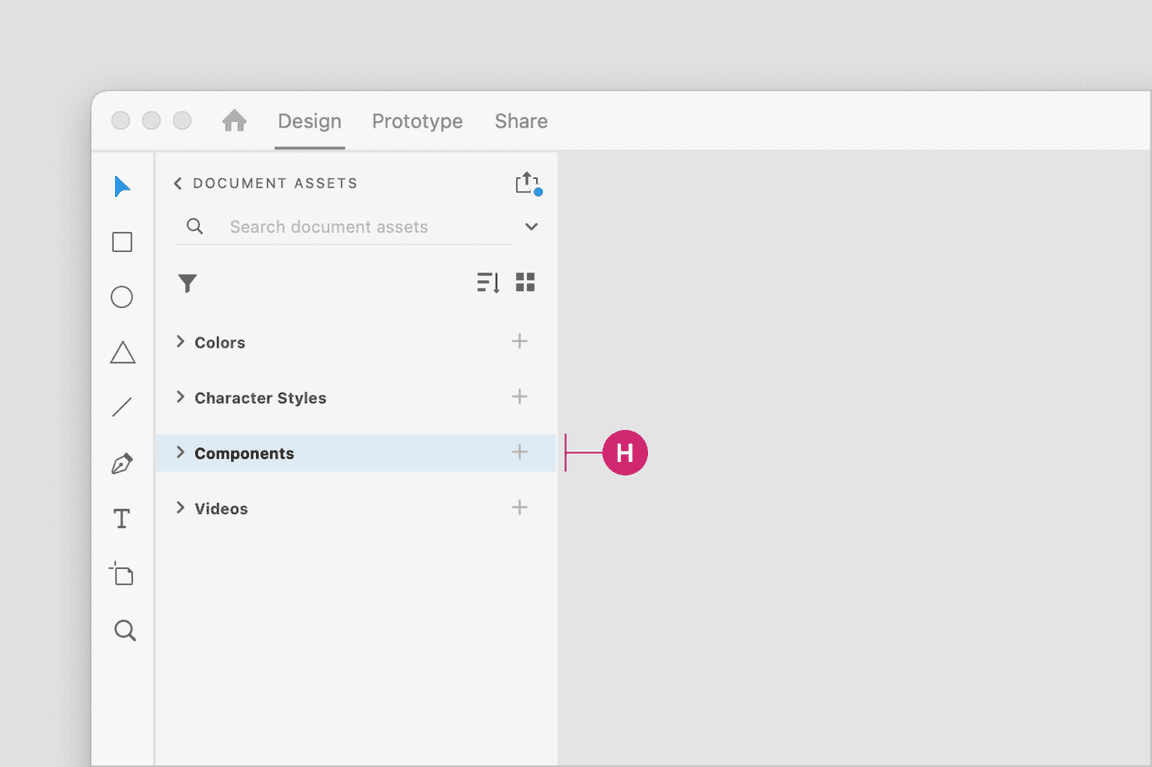Switch to the Share tab
The width and height of the screenshot is (1152, 767).
(521, 121)
